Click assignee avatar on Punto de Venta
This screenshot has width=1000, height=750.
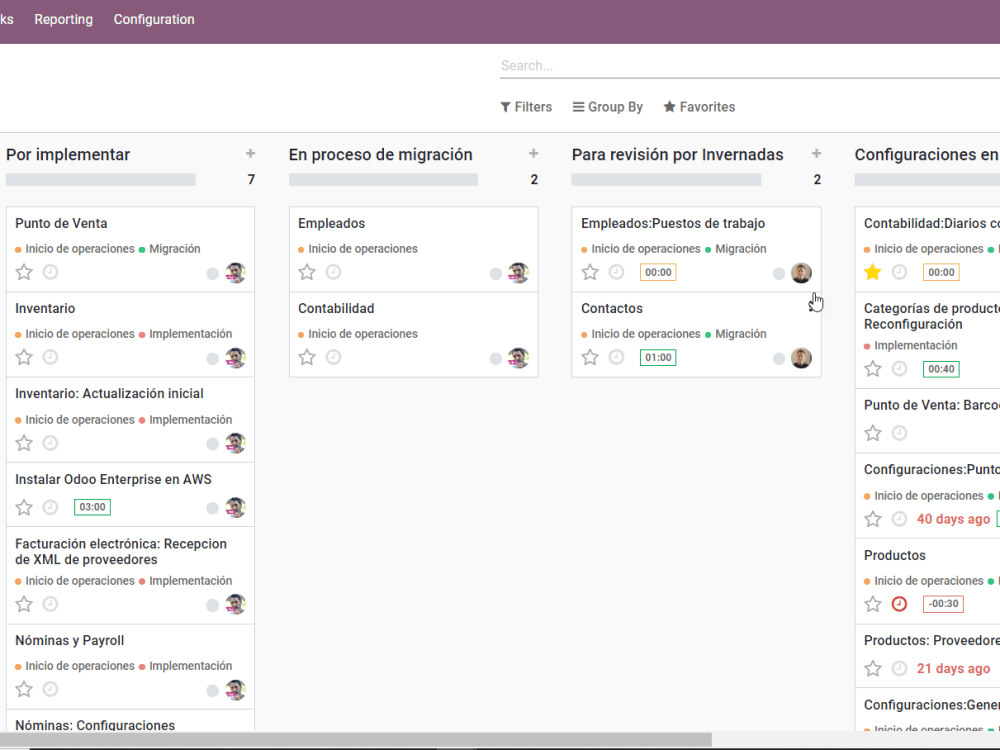point(235,273)
